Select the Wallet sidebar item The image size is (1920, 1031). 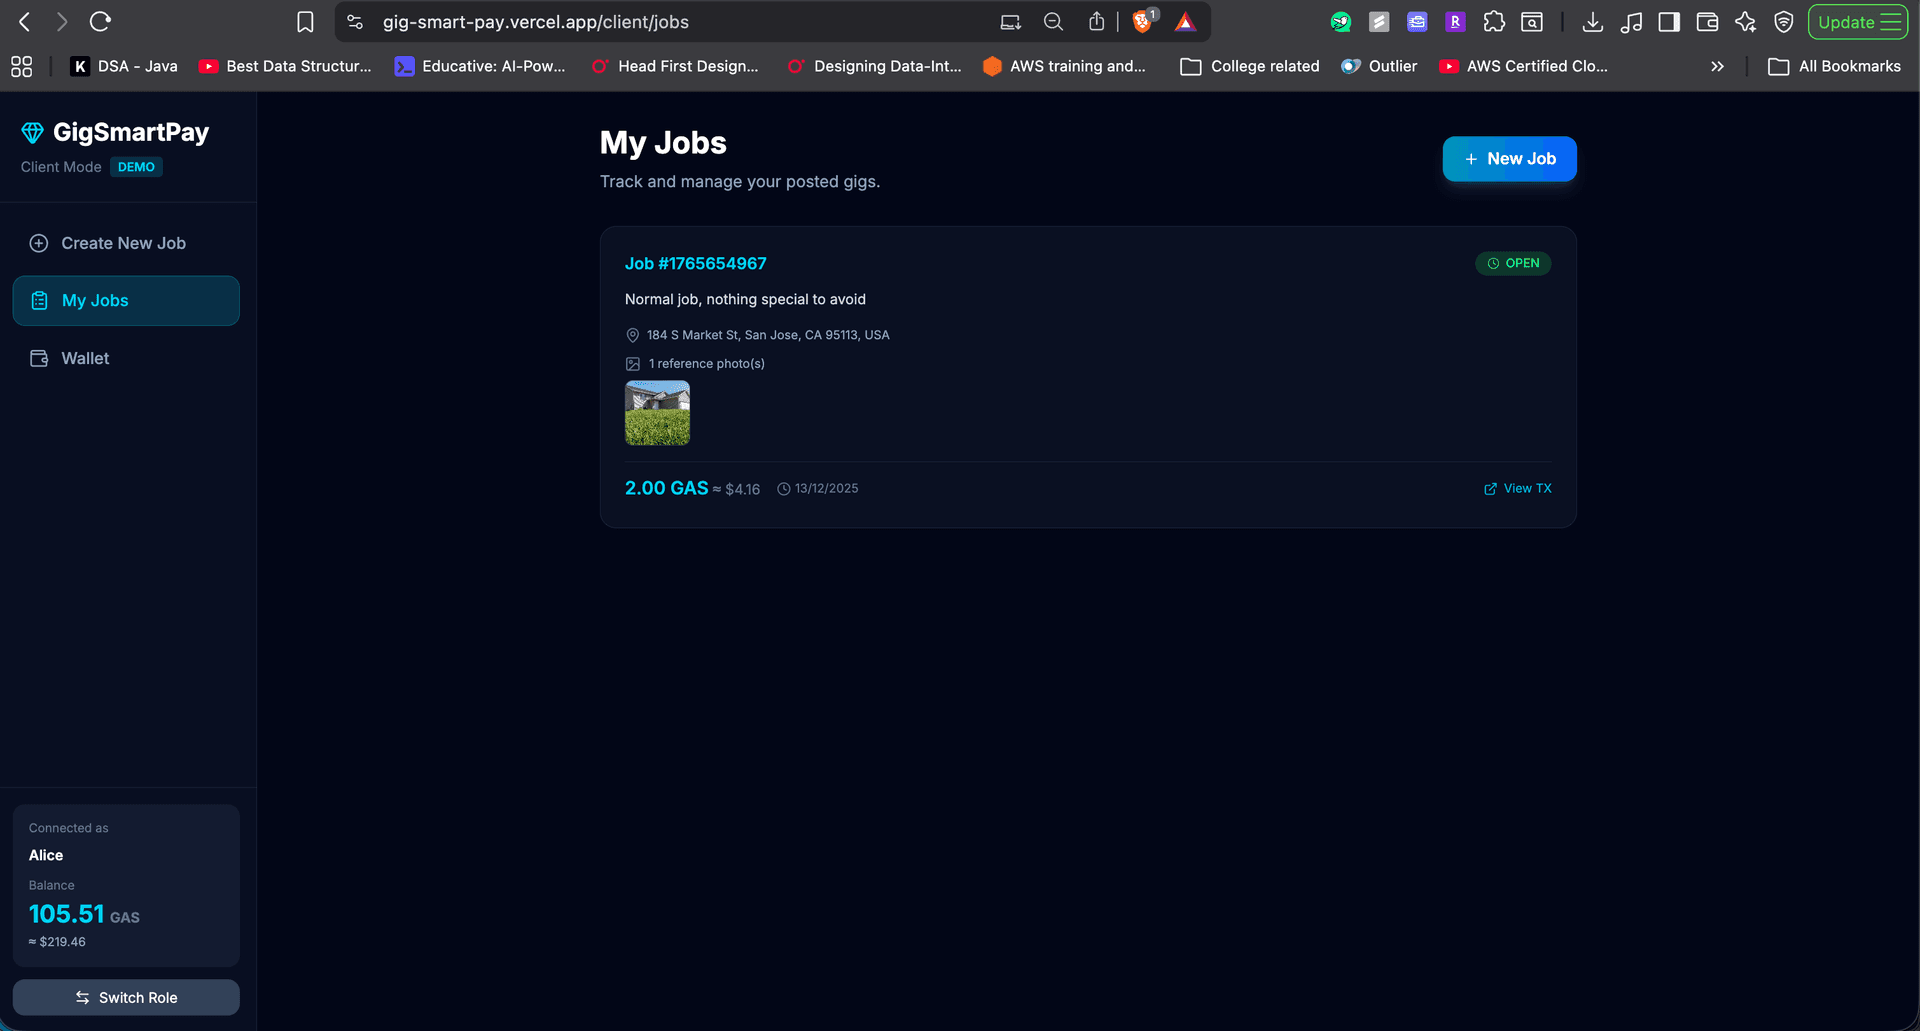(85, 358)
